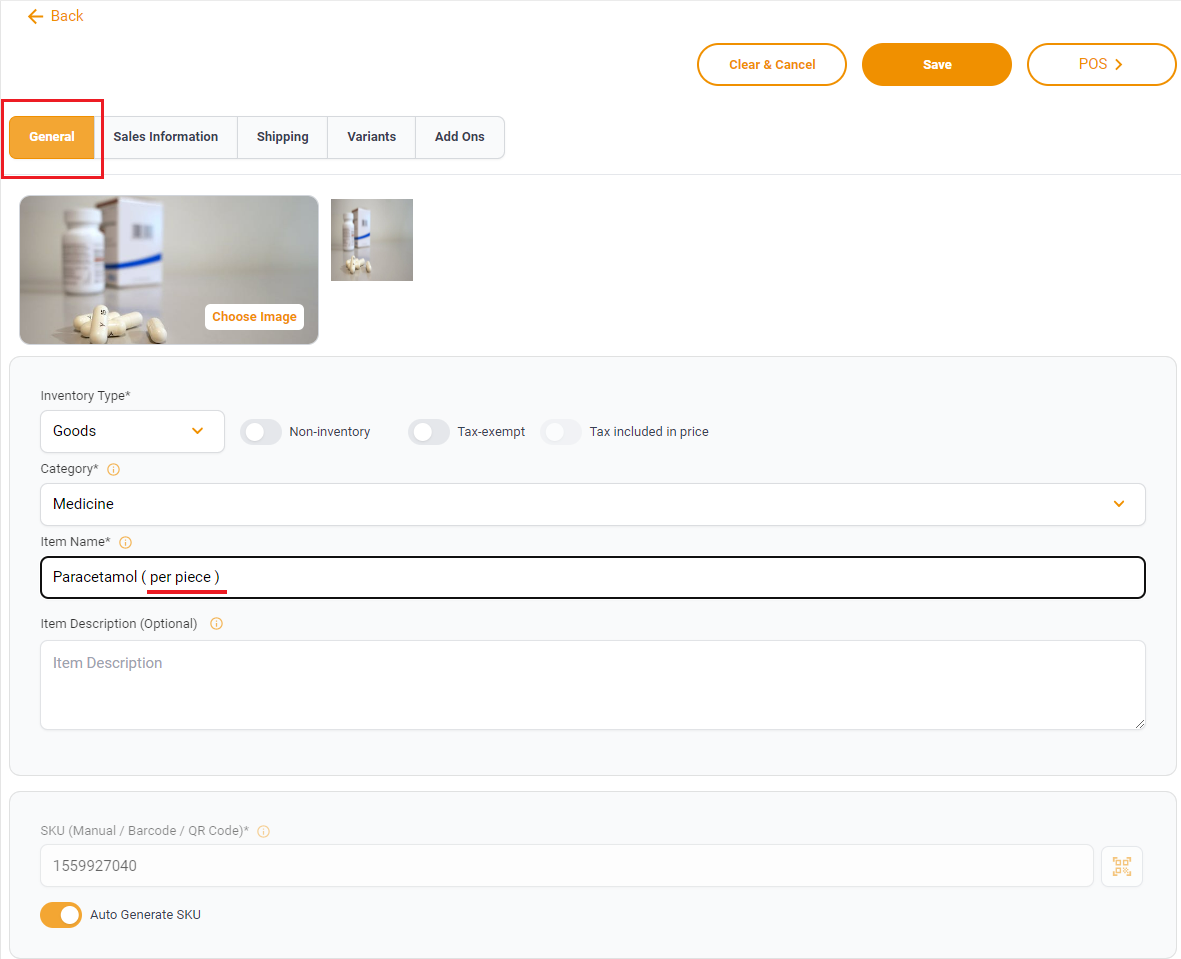Turn off Auto Generate SKU toggle
The width and height of the screenshot is (1181, 959).
coord(61,915)
